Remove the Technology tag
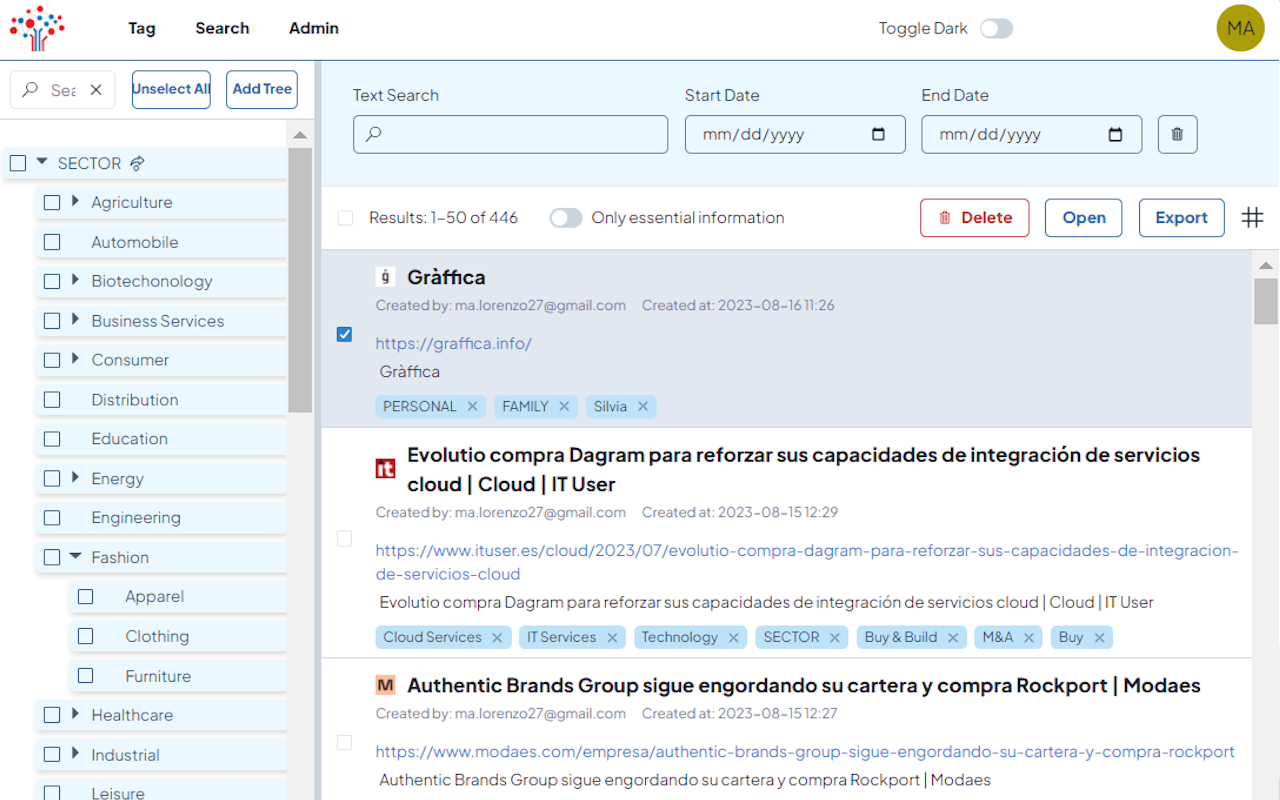Screen dimensions: 1280x800 734,637
